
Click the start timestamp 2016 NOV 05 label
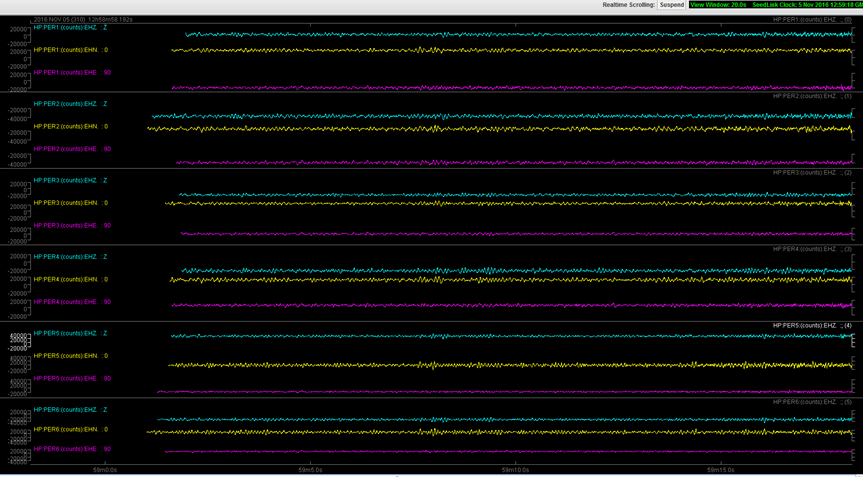pos(83,19)
